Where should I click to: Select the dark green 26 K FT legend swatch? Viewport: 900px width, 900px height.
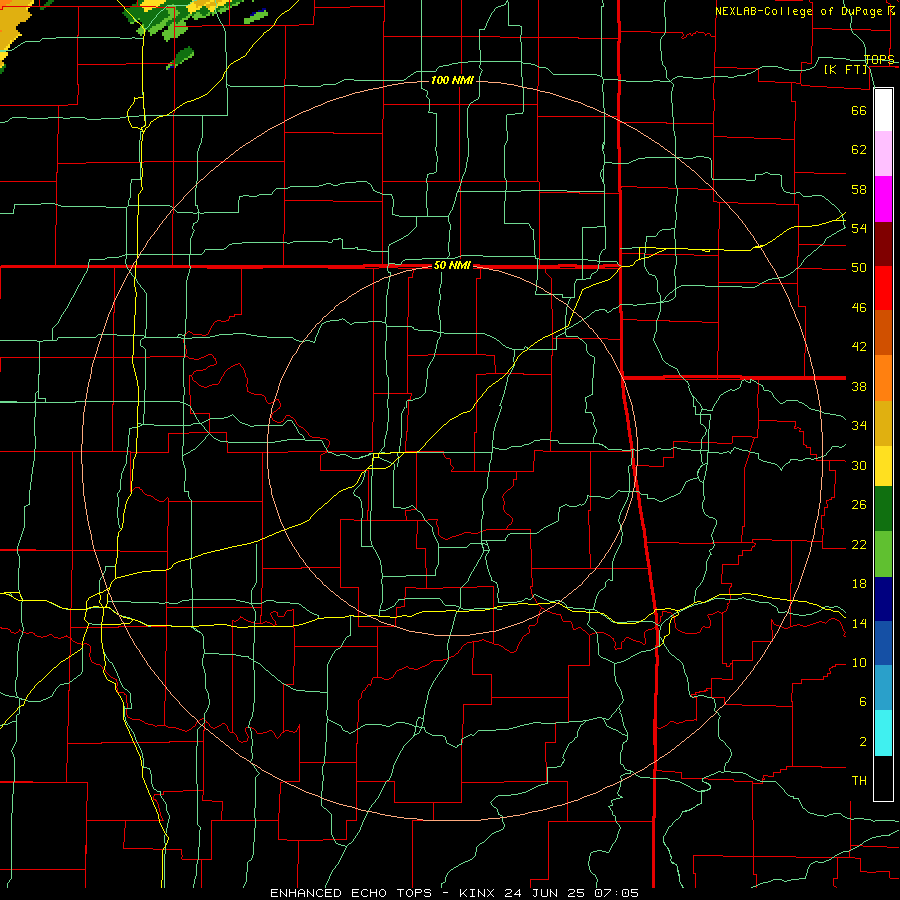pyautogui.click(x=883, y=509)
